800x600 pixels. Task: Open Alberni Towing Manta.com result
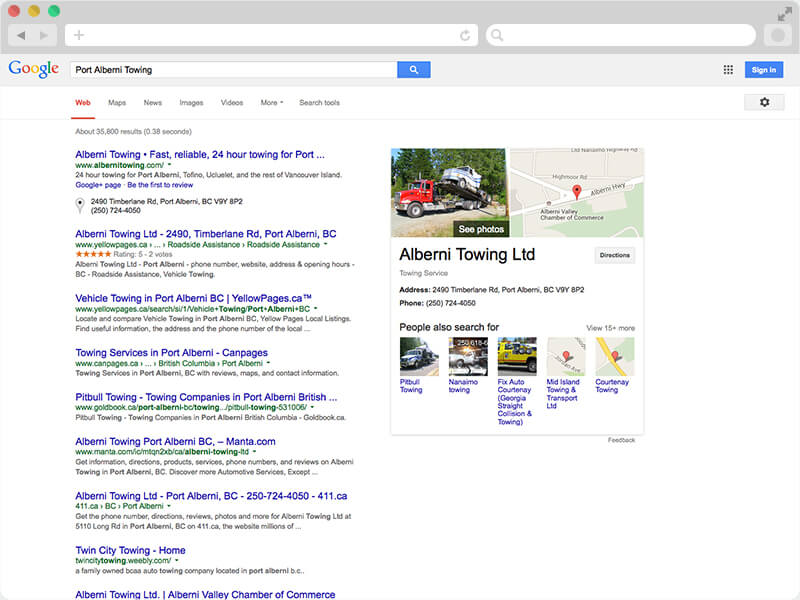click(175, 441)
